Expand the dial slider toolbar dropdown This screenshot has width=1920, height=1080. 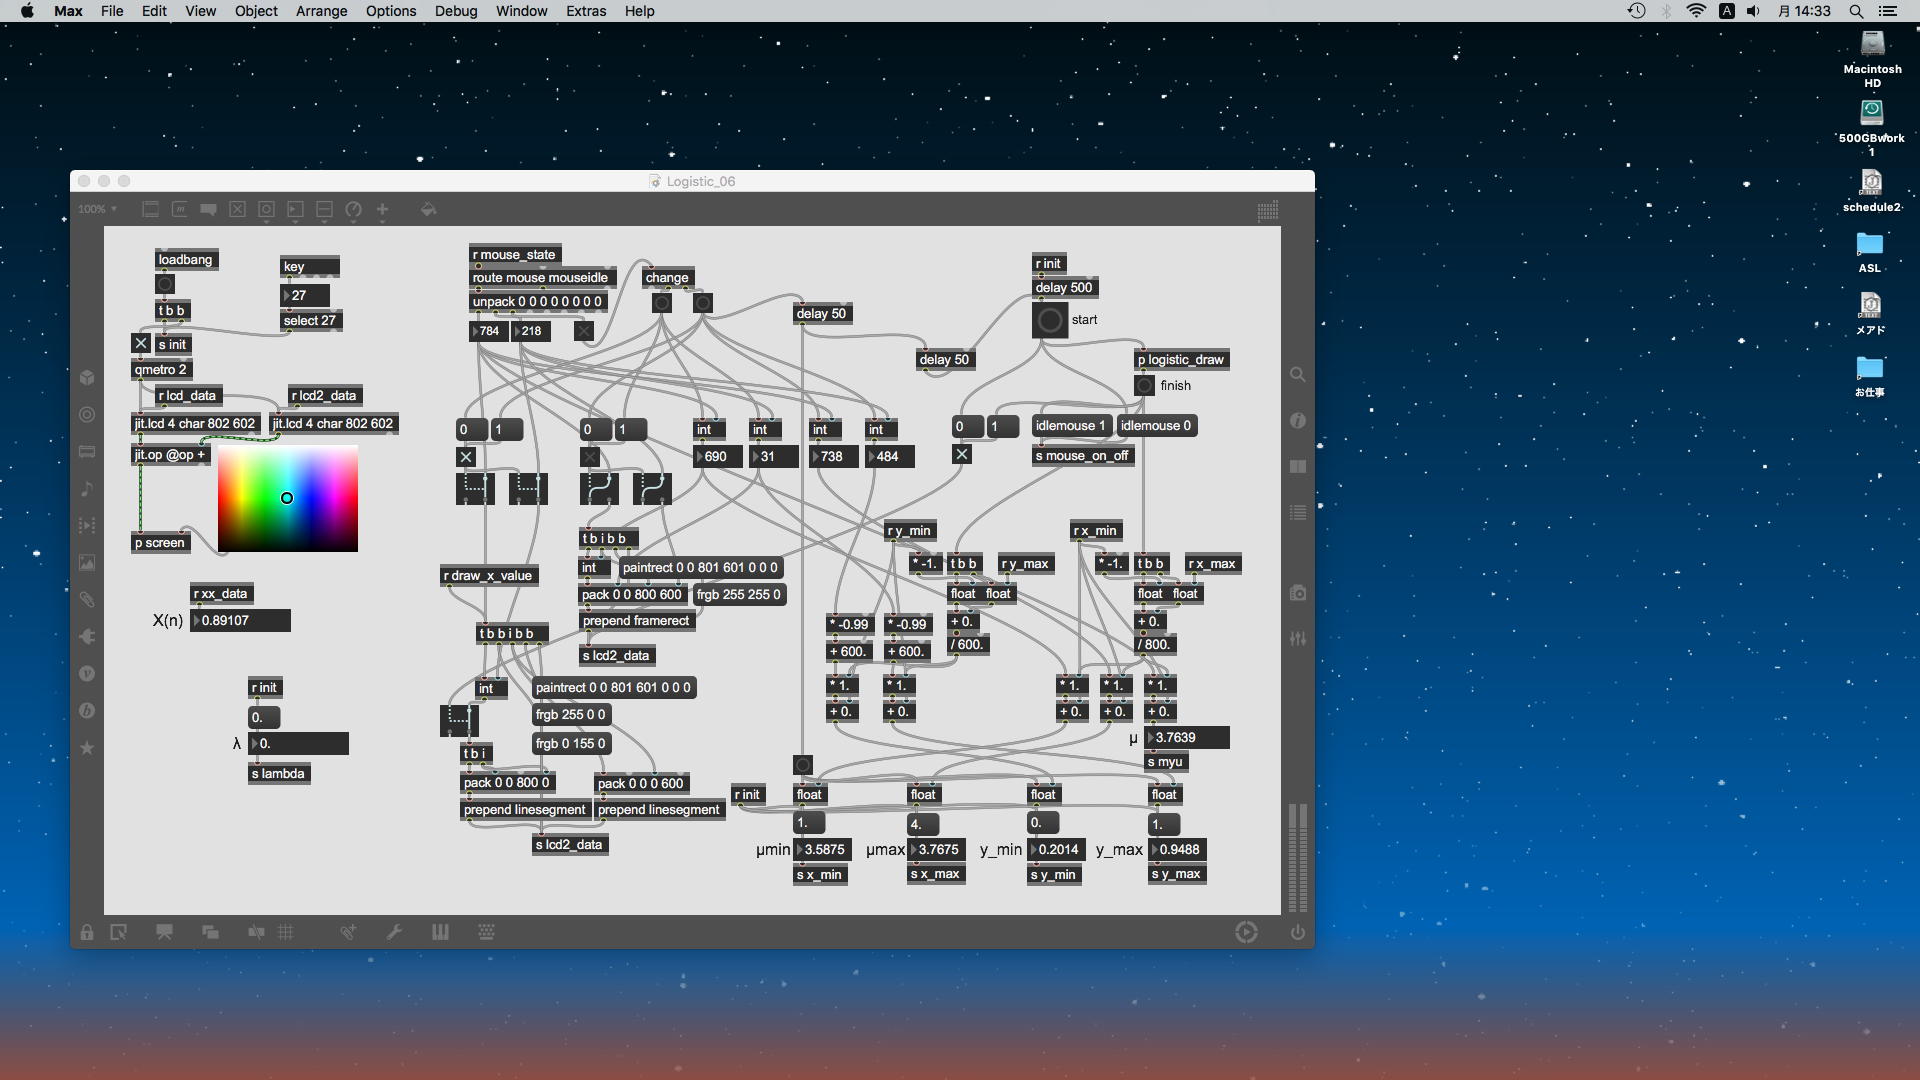(x=353, y=209)
